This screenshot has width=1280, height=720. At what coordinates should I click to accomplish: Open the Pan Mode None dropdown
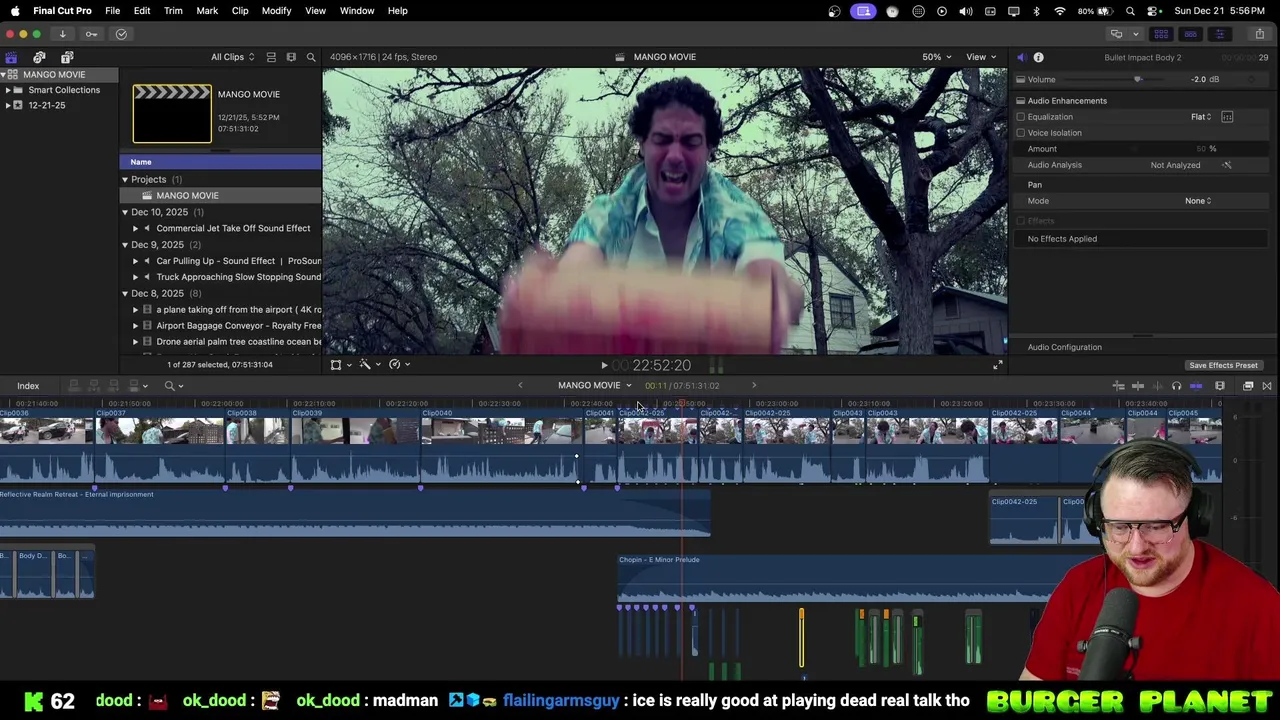tap(1198, 201)
